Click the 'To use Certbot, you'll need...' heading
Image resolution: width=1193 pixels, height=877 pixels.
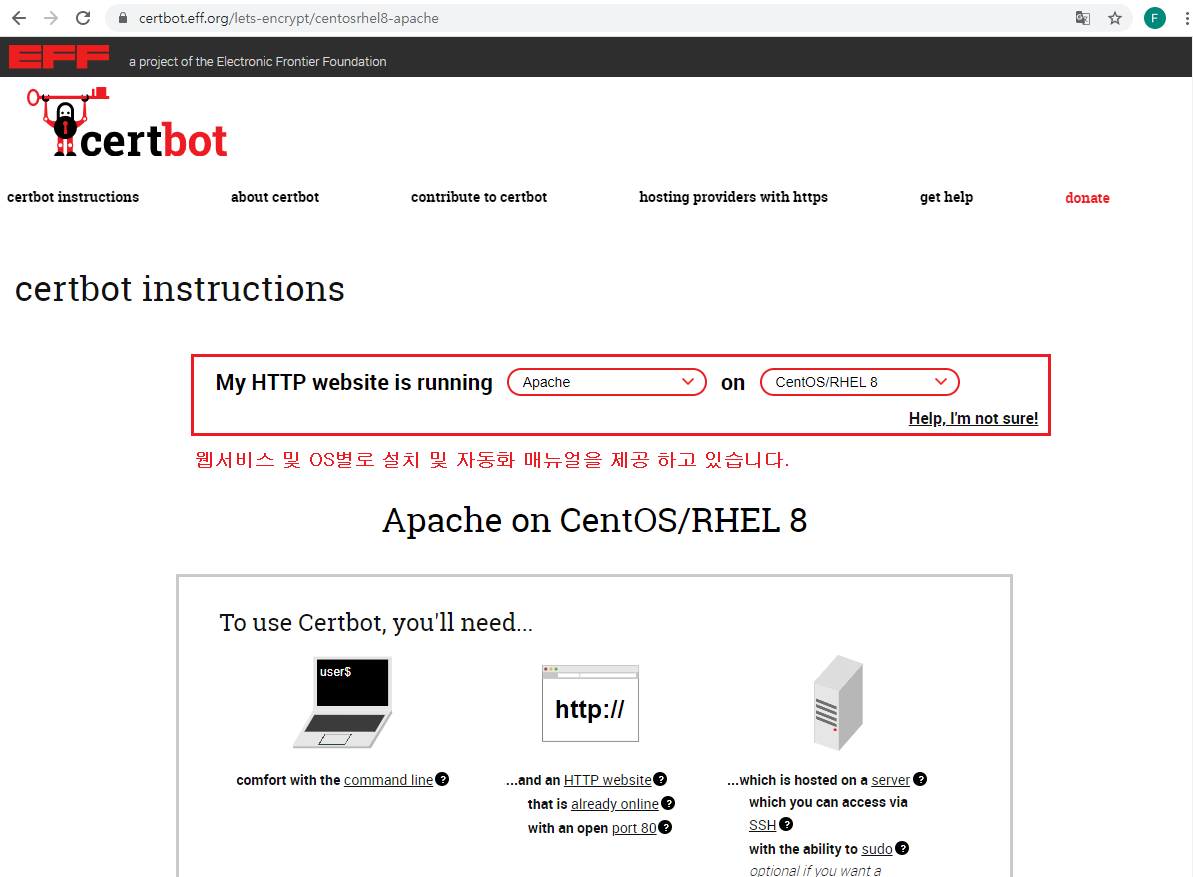pos(376,623)
